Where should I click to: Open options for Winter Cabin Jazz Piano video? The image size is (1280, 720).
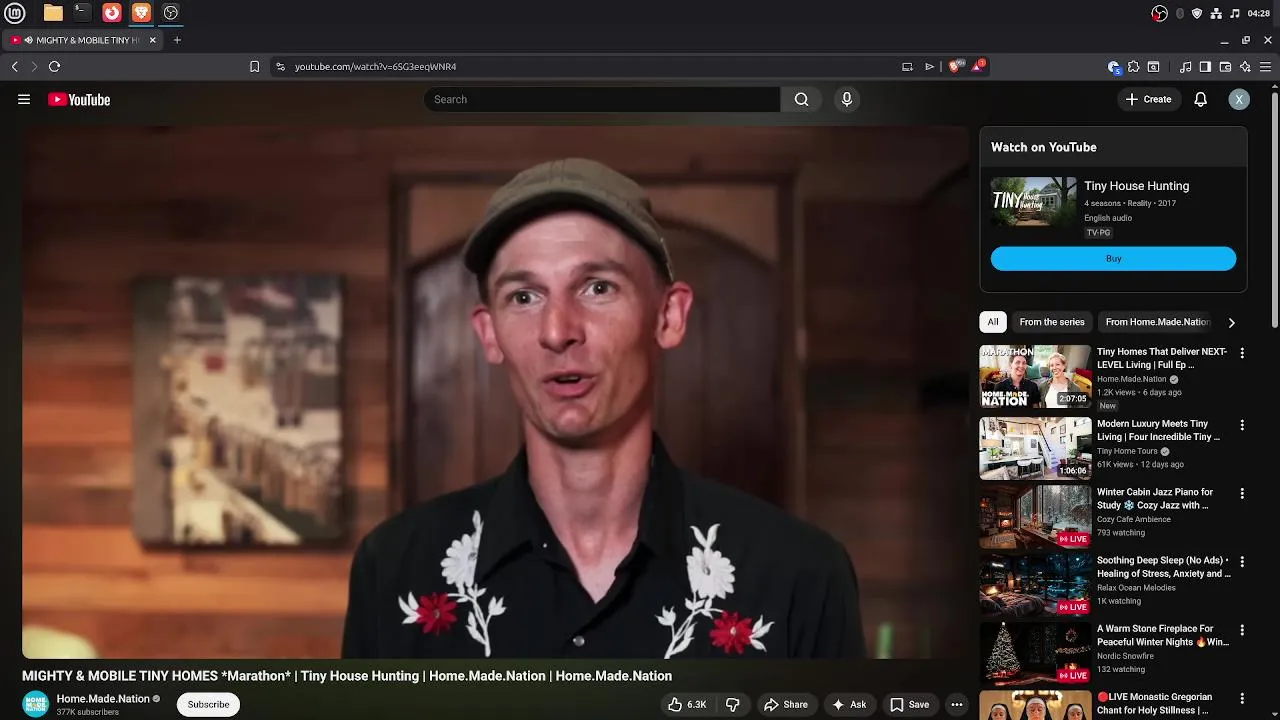1242,493
